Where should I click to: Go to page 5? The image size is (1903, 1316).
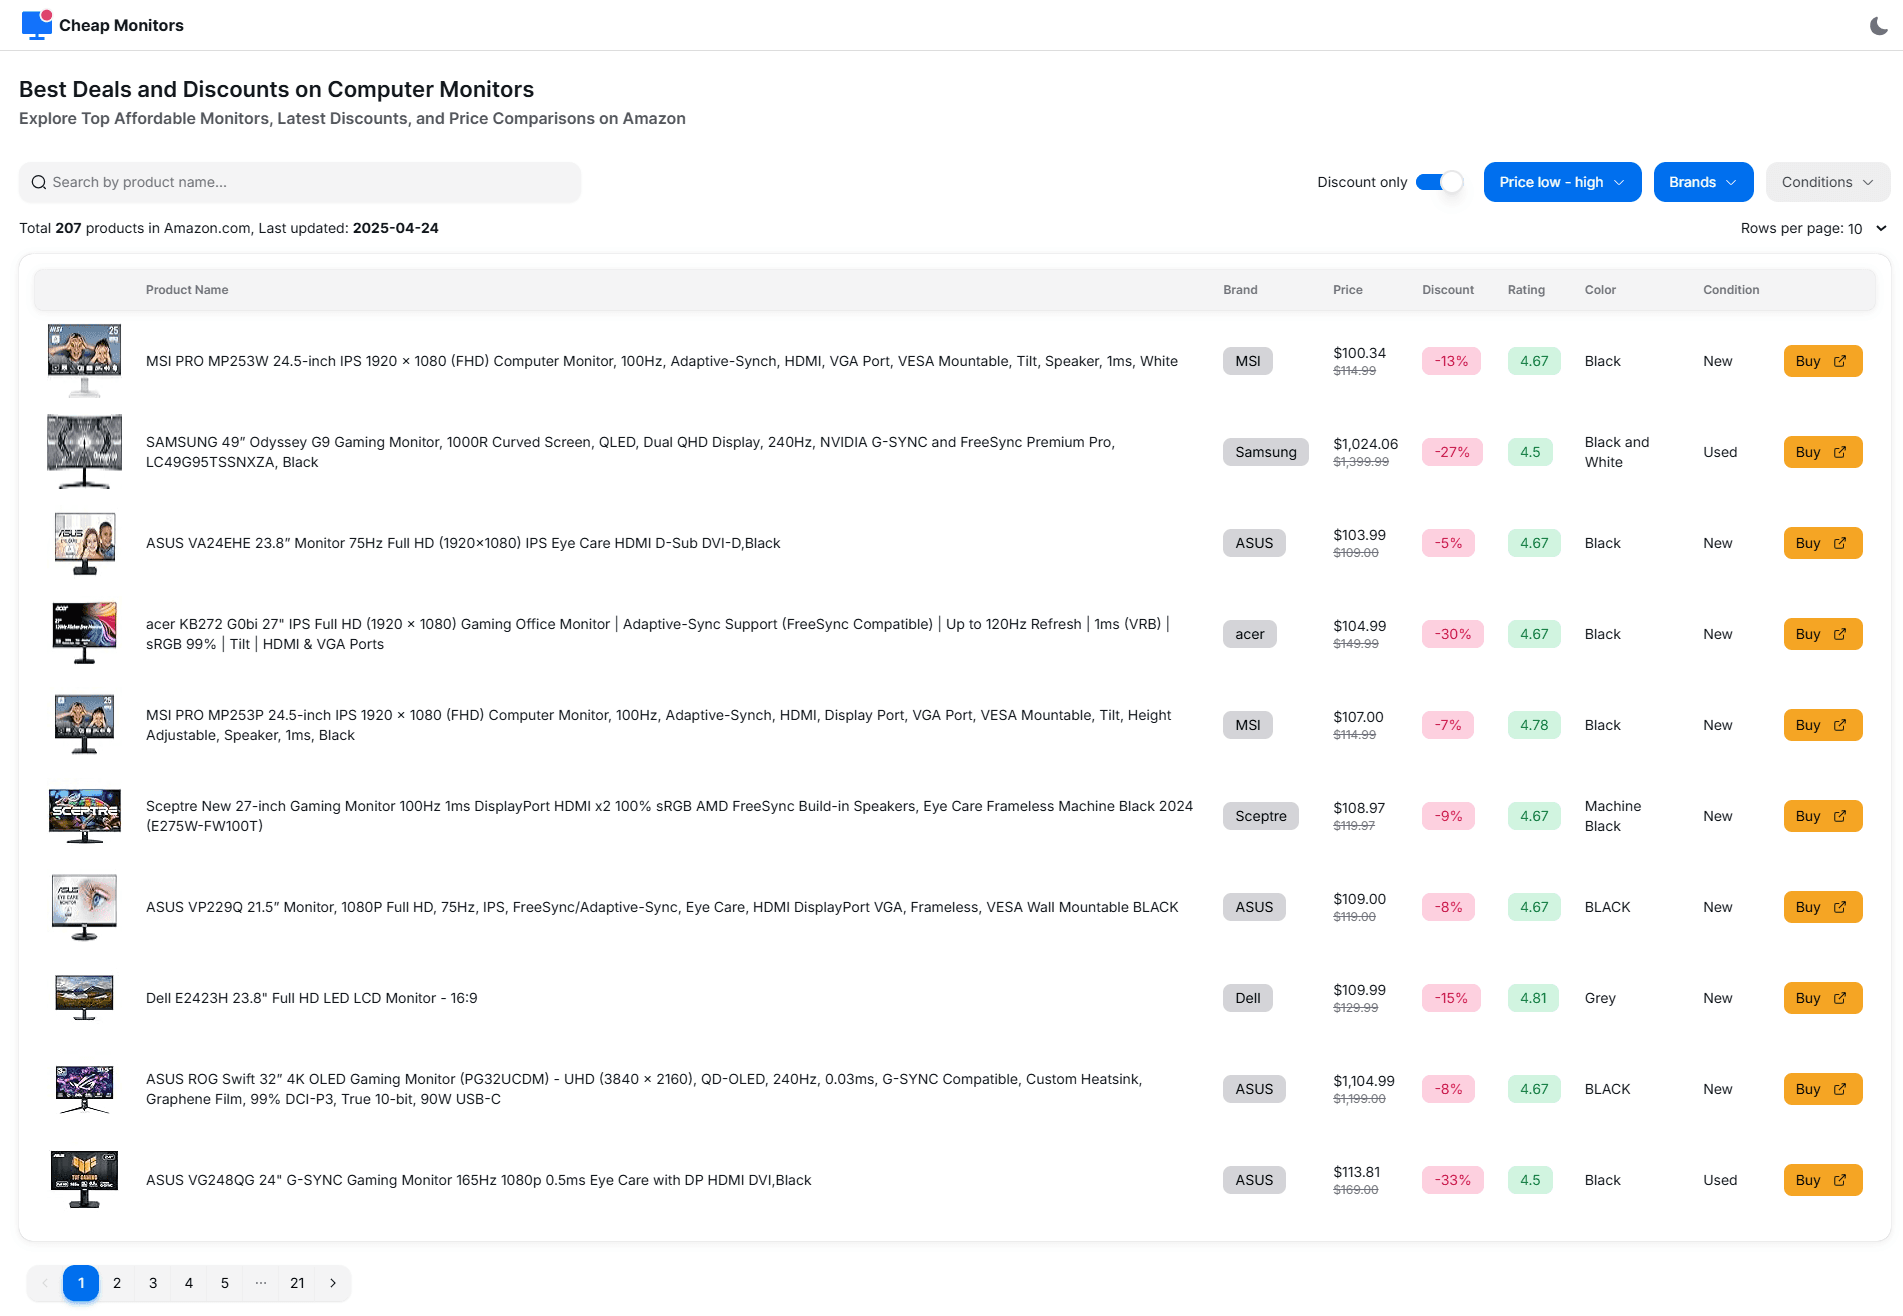coord(225,1283)
